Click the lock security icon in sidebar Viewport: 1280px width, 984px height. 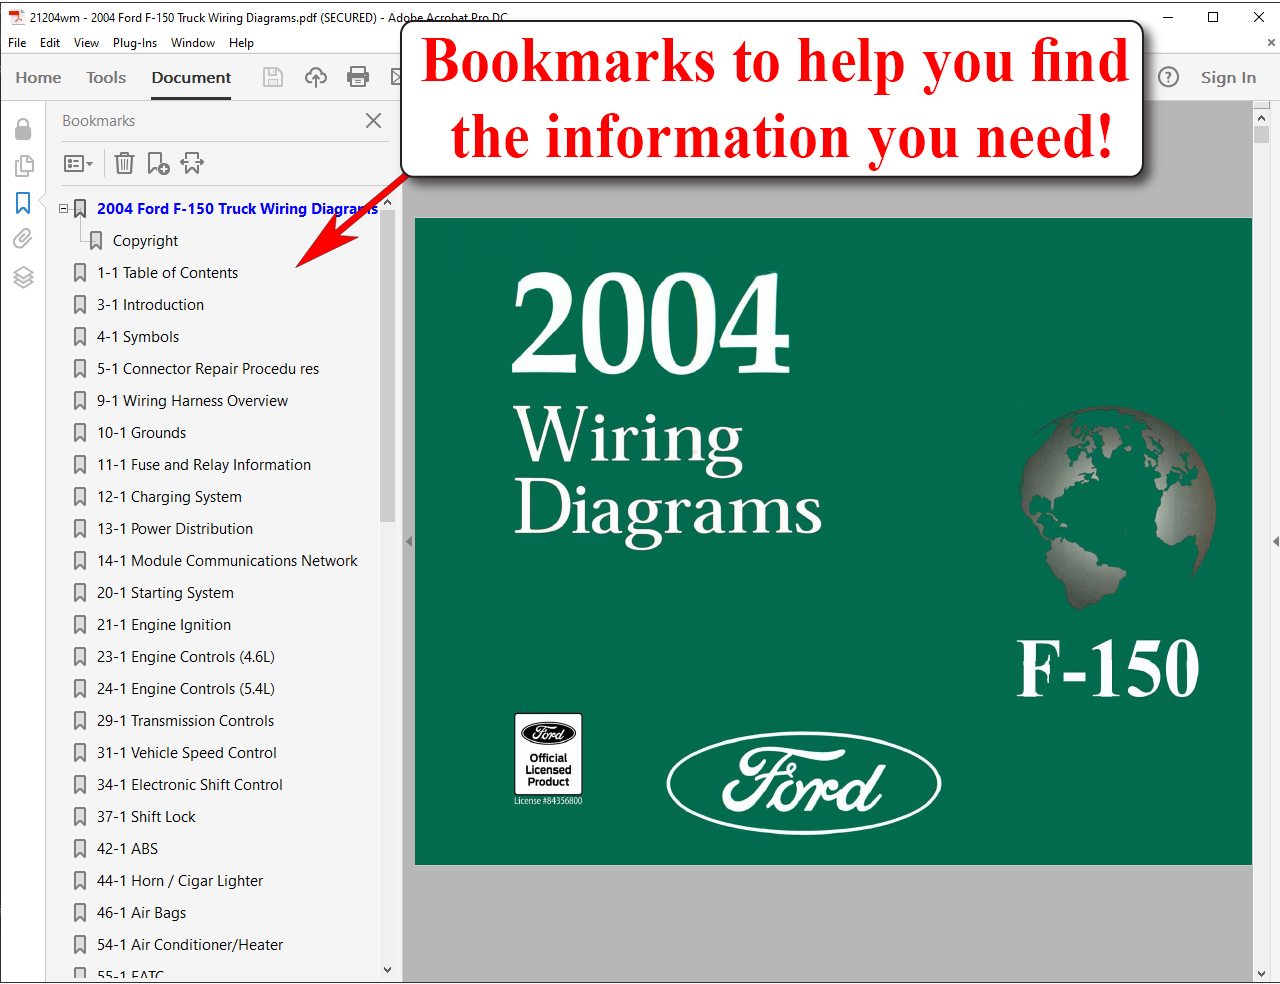coord(23,129)
